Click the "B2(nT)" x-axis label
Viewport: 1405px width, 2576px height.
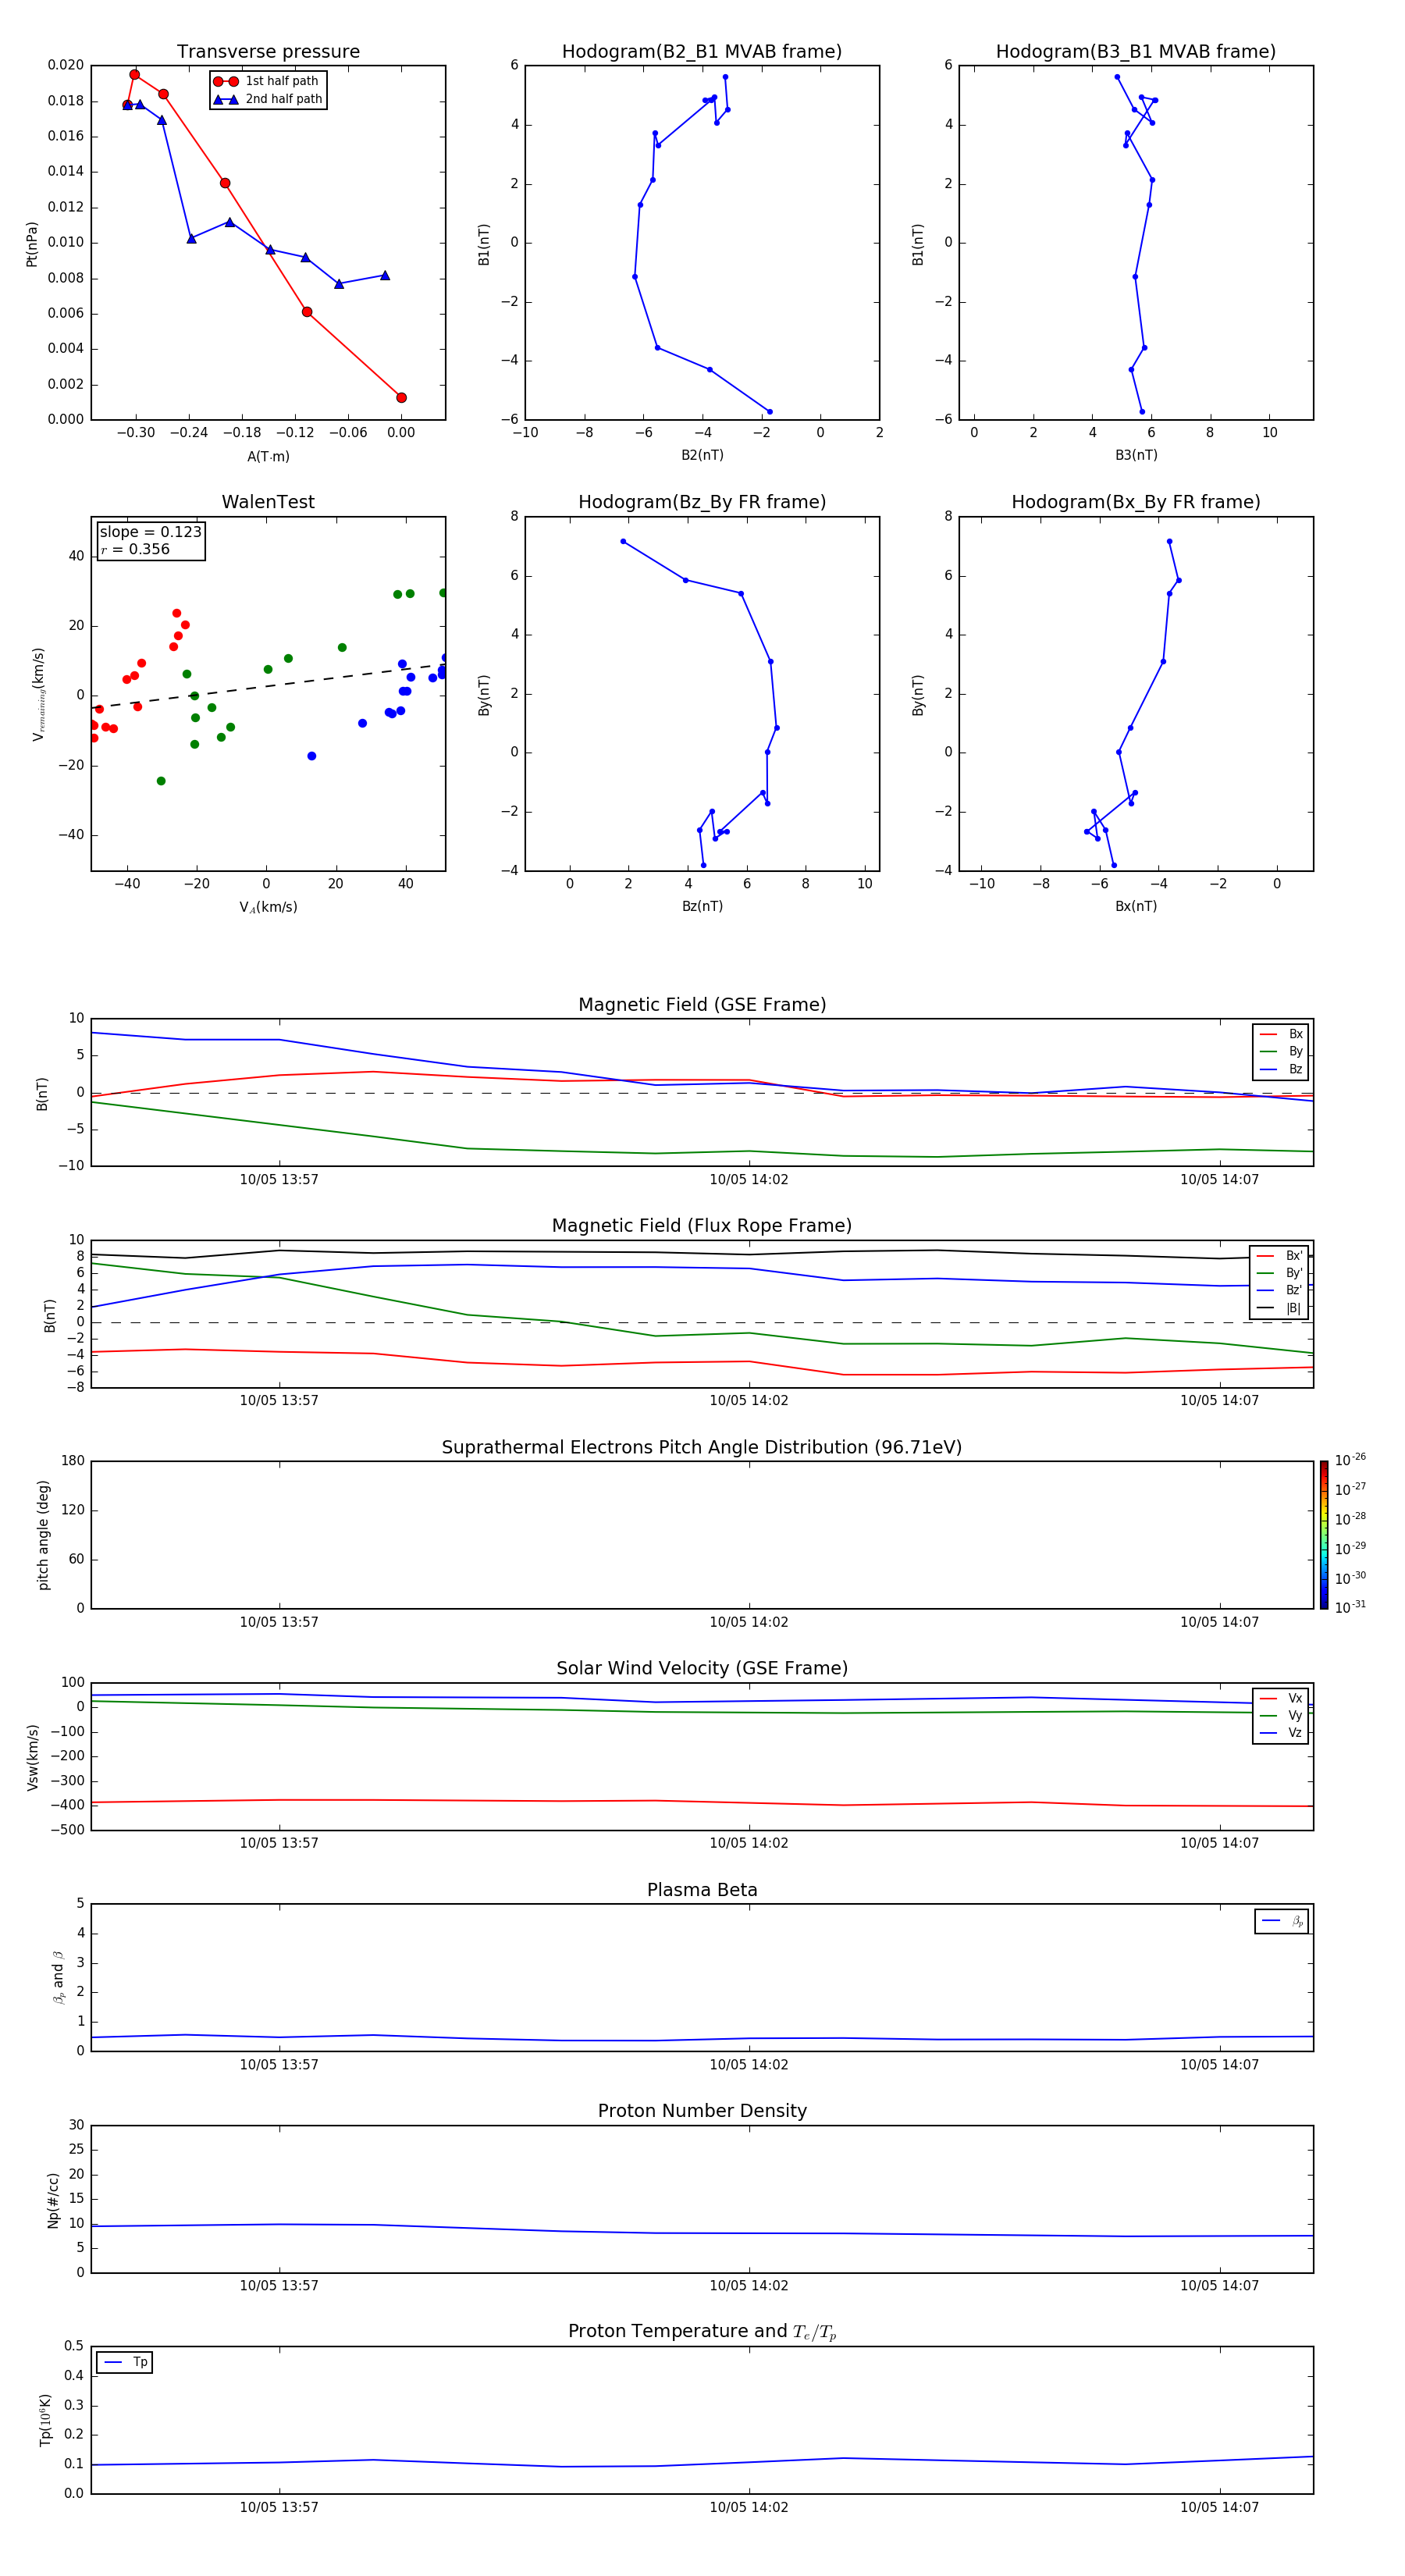click(702, 455)
